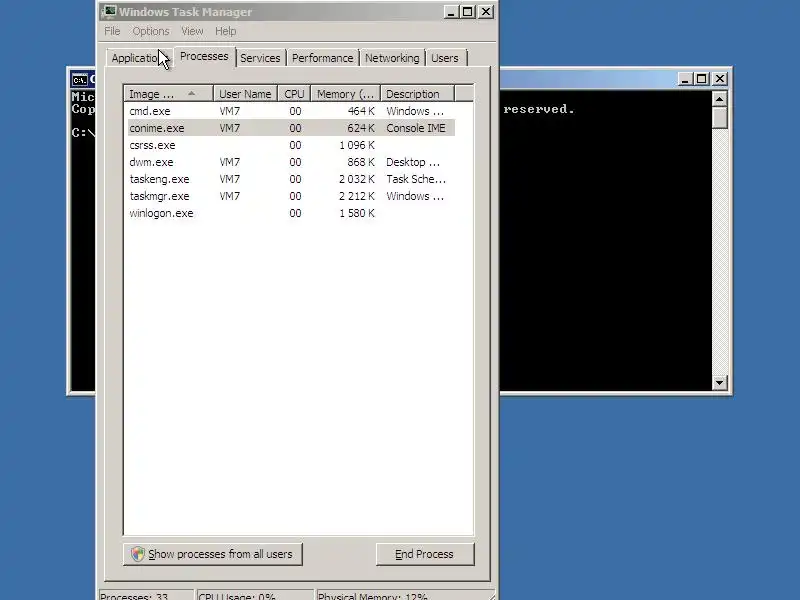The height and width of the screenshot is (600, 800).
Task: Select the cmd.exe process row
Action: pos(291,111)
